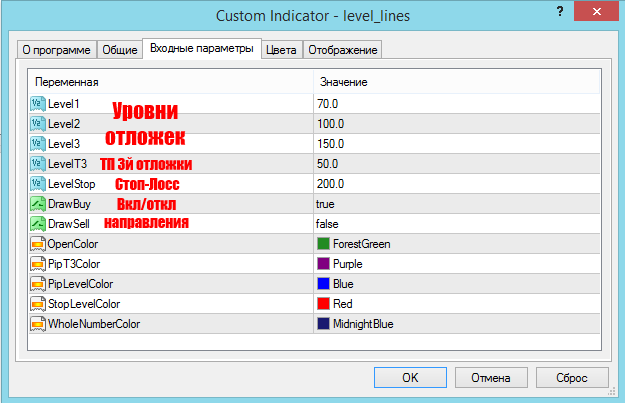Click the WholeNumberColor parameter icon
The image size is (625, 403).
click(x=38, y=324)
